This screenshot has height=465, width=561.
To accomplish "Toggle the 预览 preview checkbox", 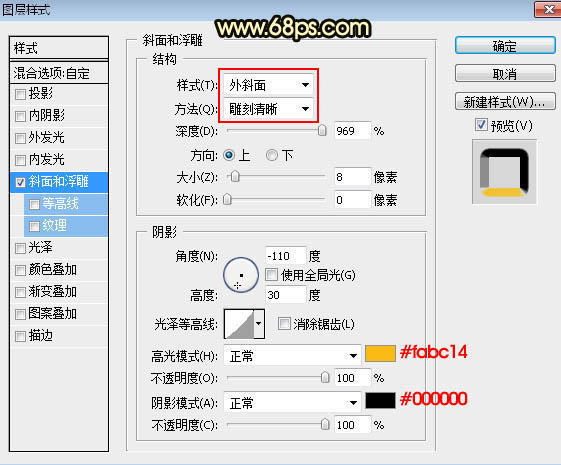I will click(x=481, y=124).
